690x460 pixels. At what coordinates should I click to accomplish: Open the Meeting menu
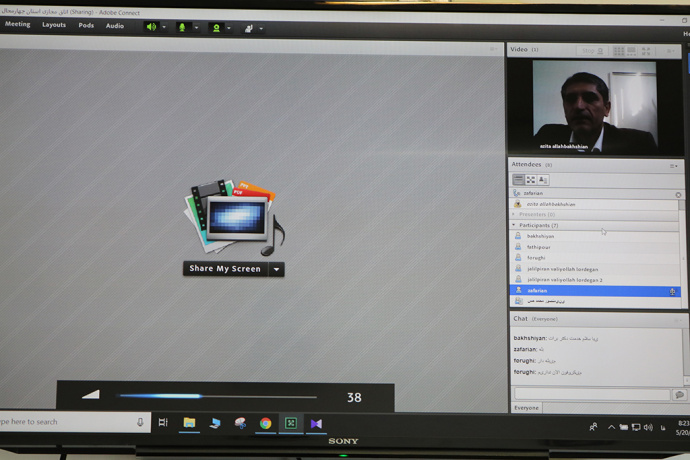coord(18,25)
